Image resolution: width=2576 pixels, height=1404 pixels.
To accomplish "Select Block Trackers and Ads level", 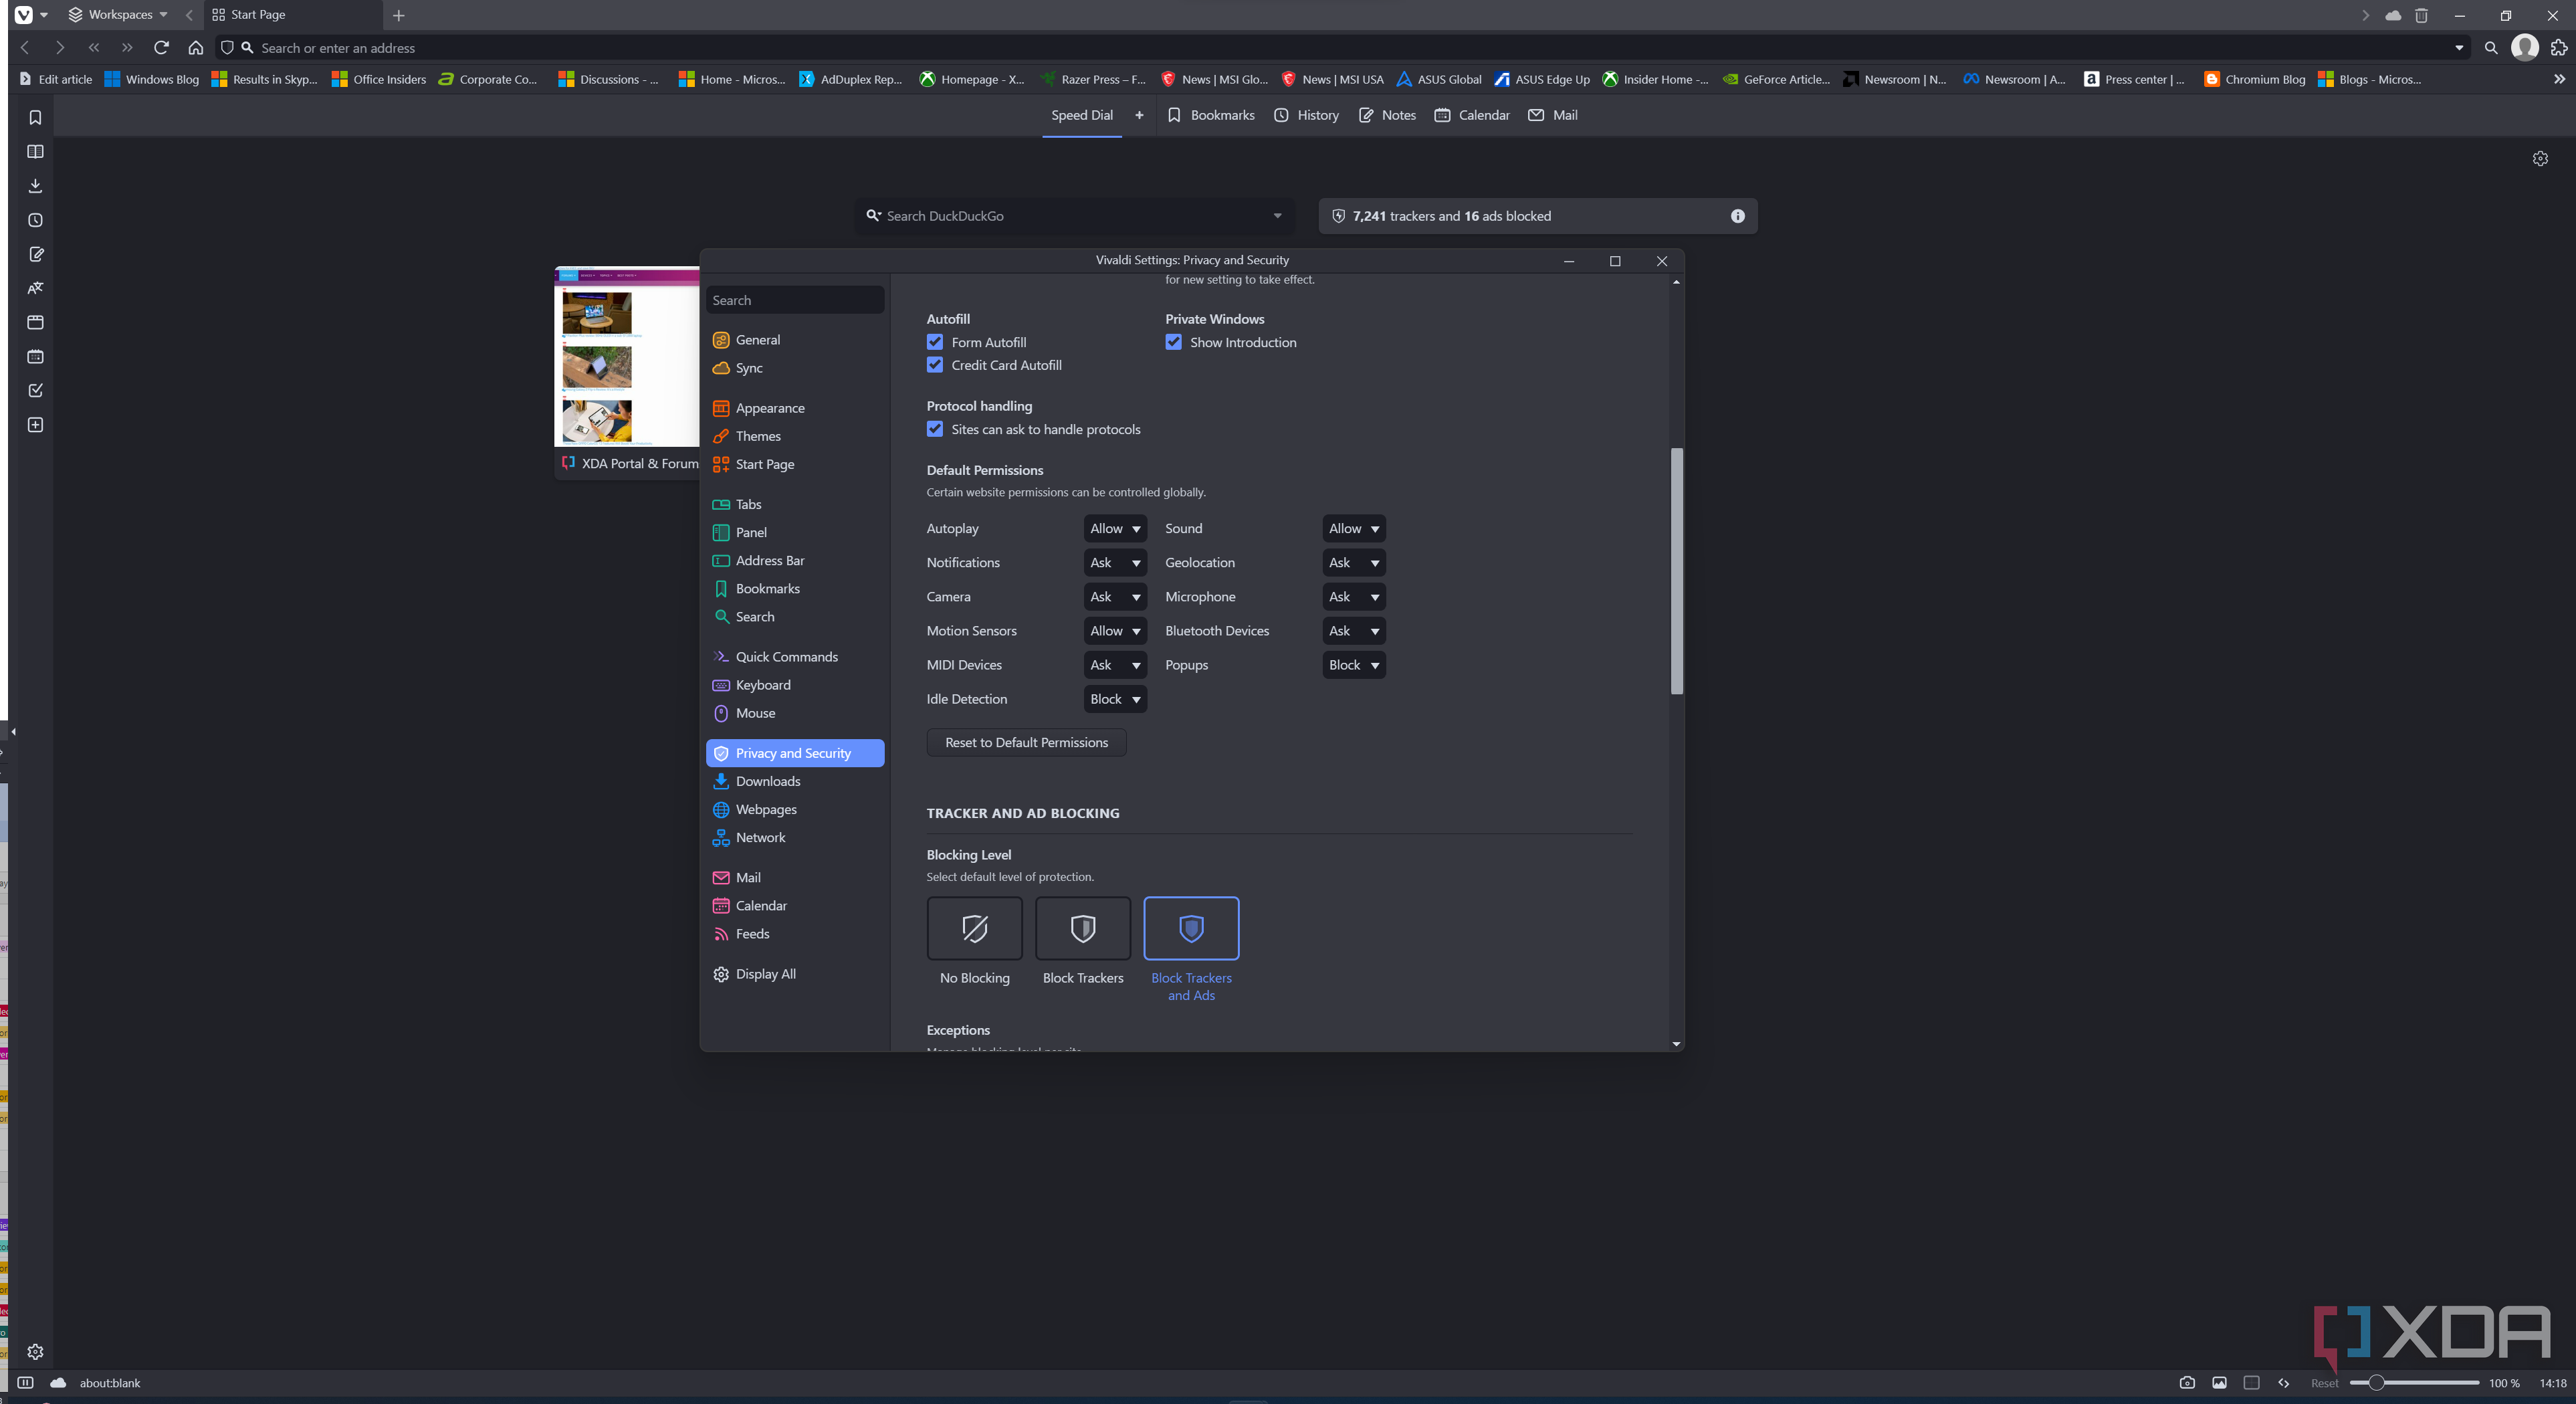I will click(1191, 928).
